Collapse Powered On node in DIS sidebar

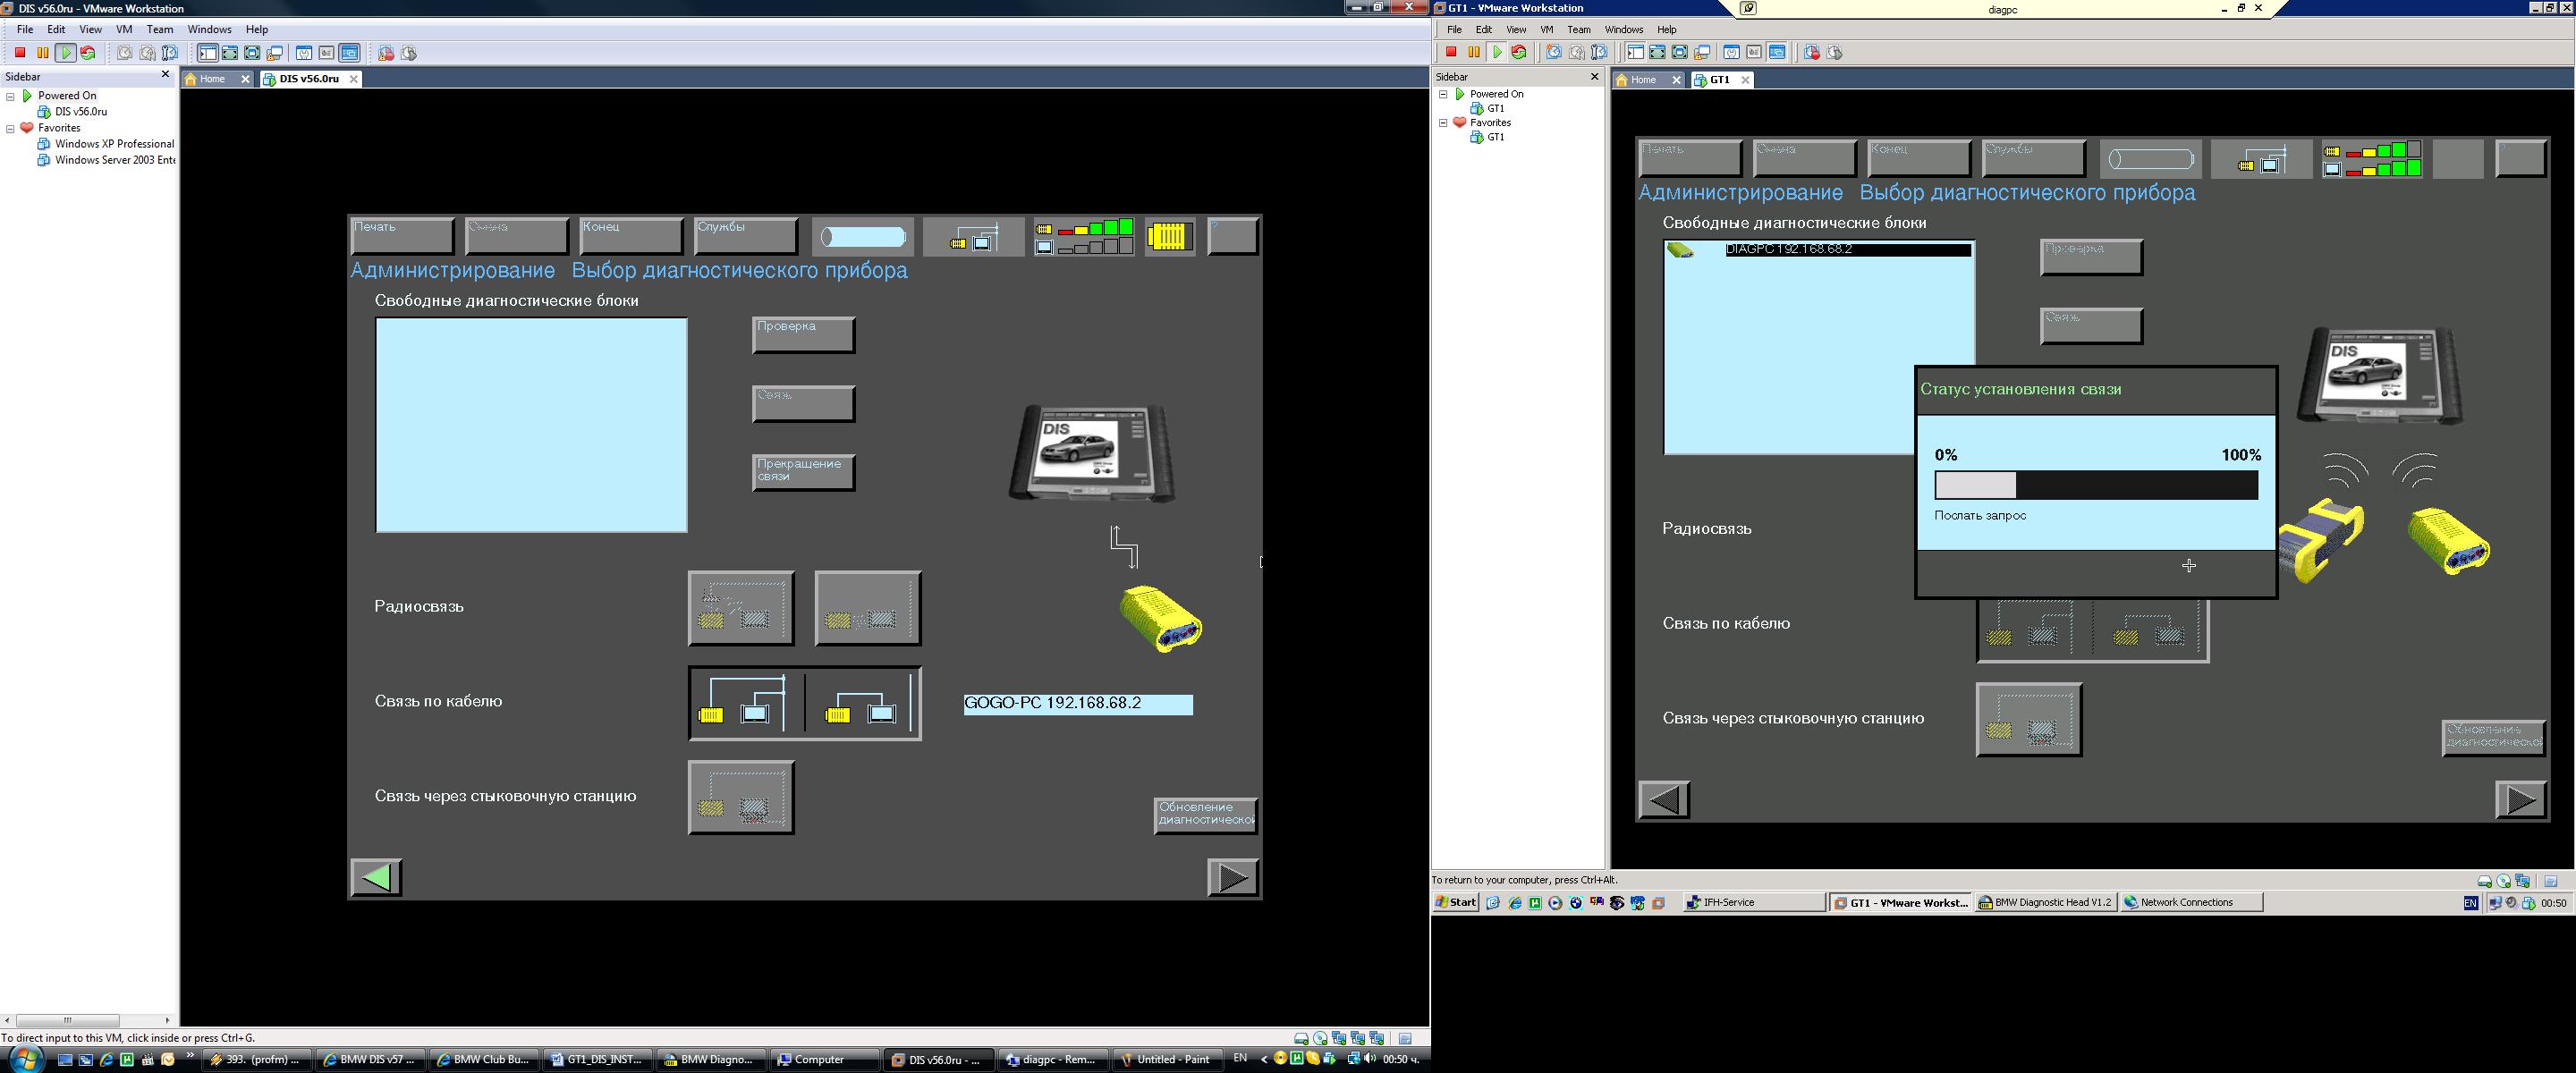point(11,96)
